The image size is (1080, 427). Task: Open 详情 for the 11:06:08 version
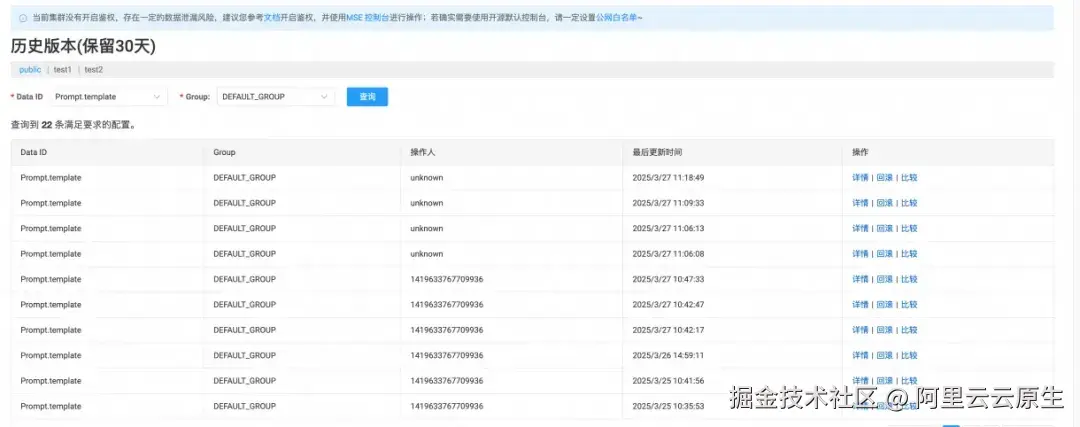[x=860, y=253]
